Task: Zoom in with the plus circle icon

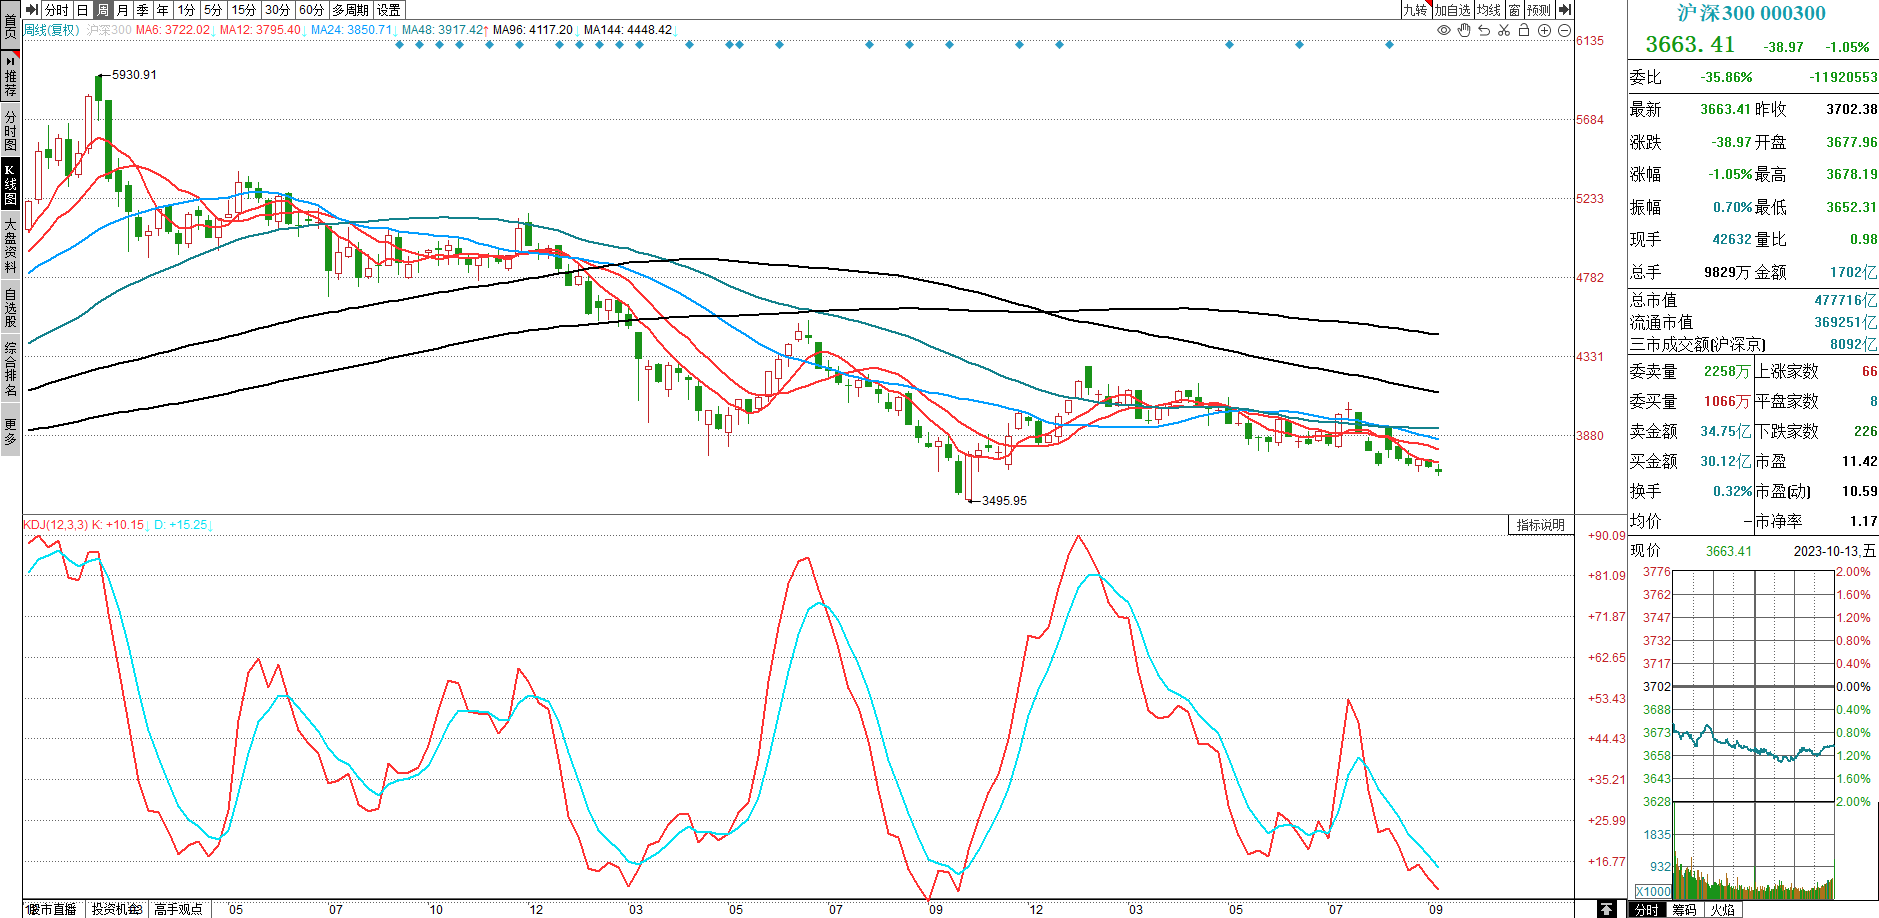Action: tap(1544, 31)
